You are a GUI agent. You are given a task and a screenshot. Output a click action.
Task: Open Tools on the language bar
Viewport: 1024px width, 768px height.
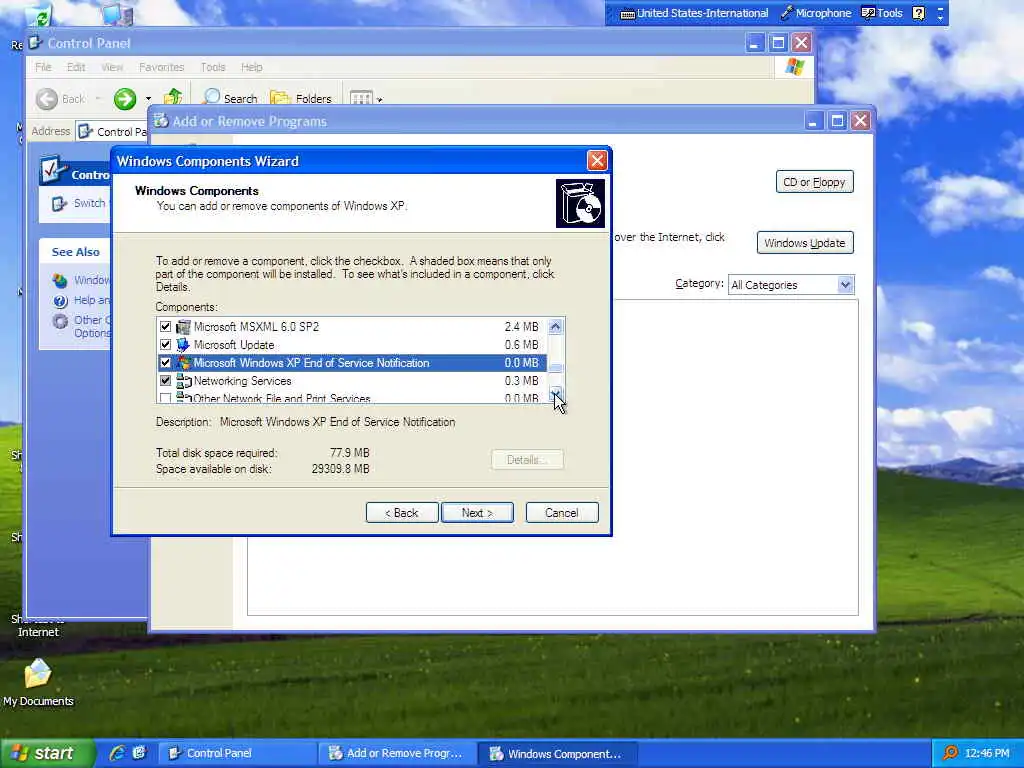tap(882, 13)
